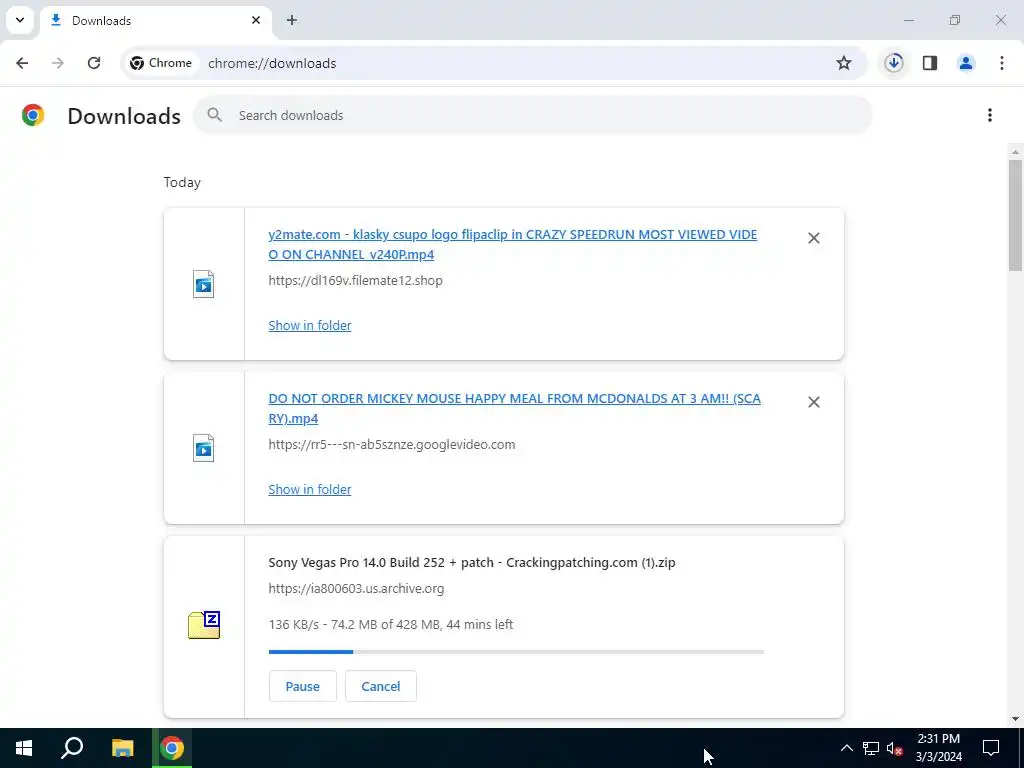Screen dimensions: 1024x768
Task: Bookmark this page with the star icon
Action: 844,63
